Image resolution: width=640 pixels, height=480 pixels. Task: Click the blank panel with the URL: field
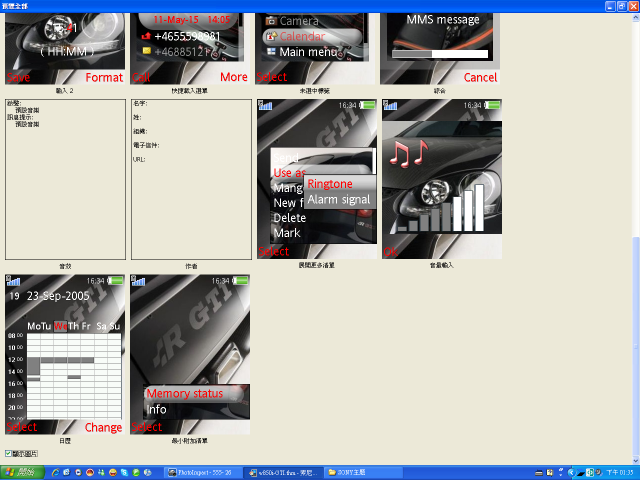coord(191,179)
